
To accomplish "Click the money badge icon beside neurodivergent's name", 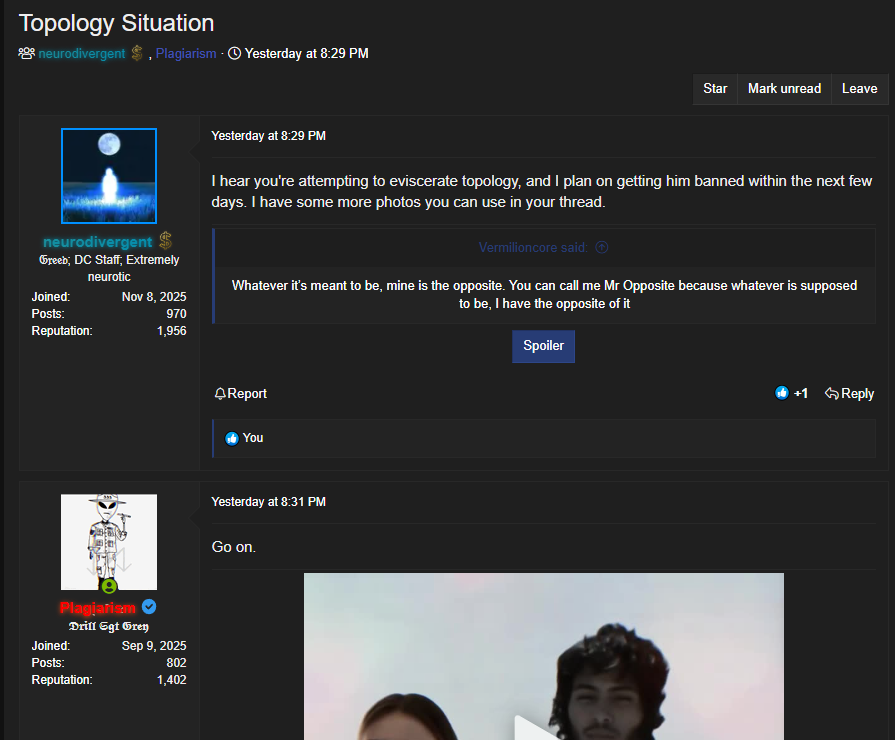I will point(164,241).
